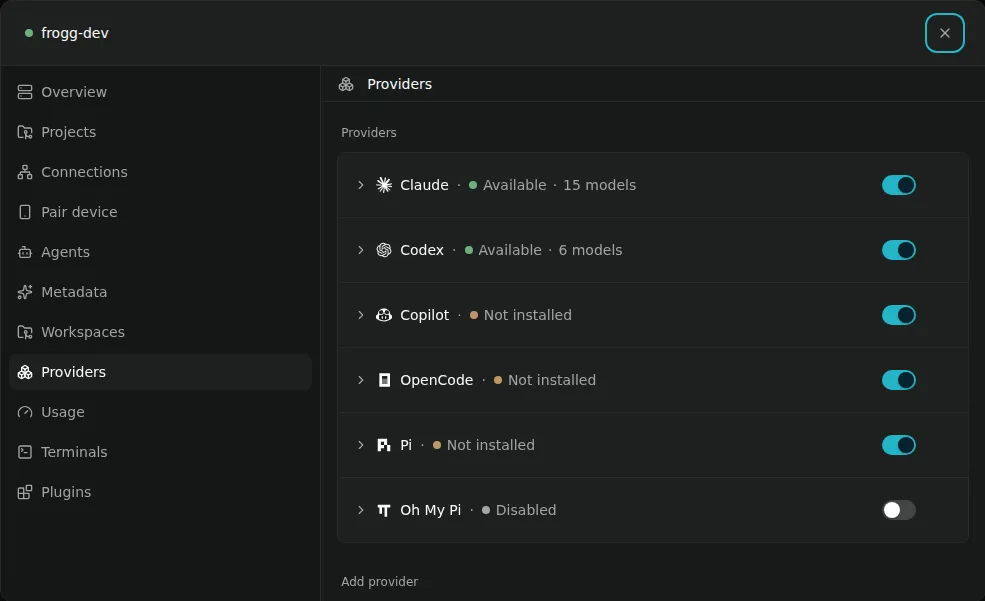Click the Oh My Pi provider name
The width and height of the screenshot is (985, 601).
pos(430,510)
